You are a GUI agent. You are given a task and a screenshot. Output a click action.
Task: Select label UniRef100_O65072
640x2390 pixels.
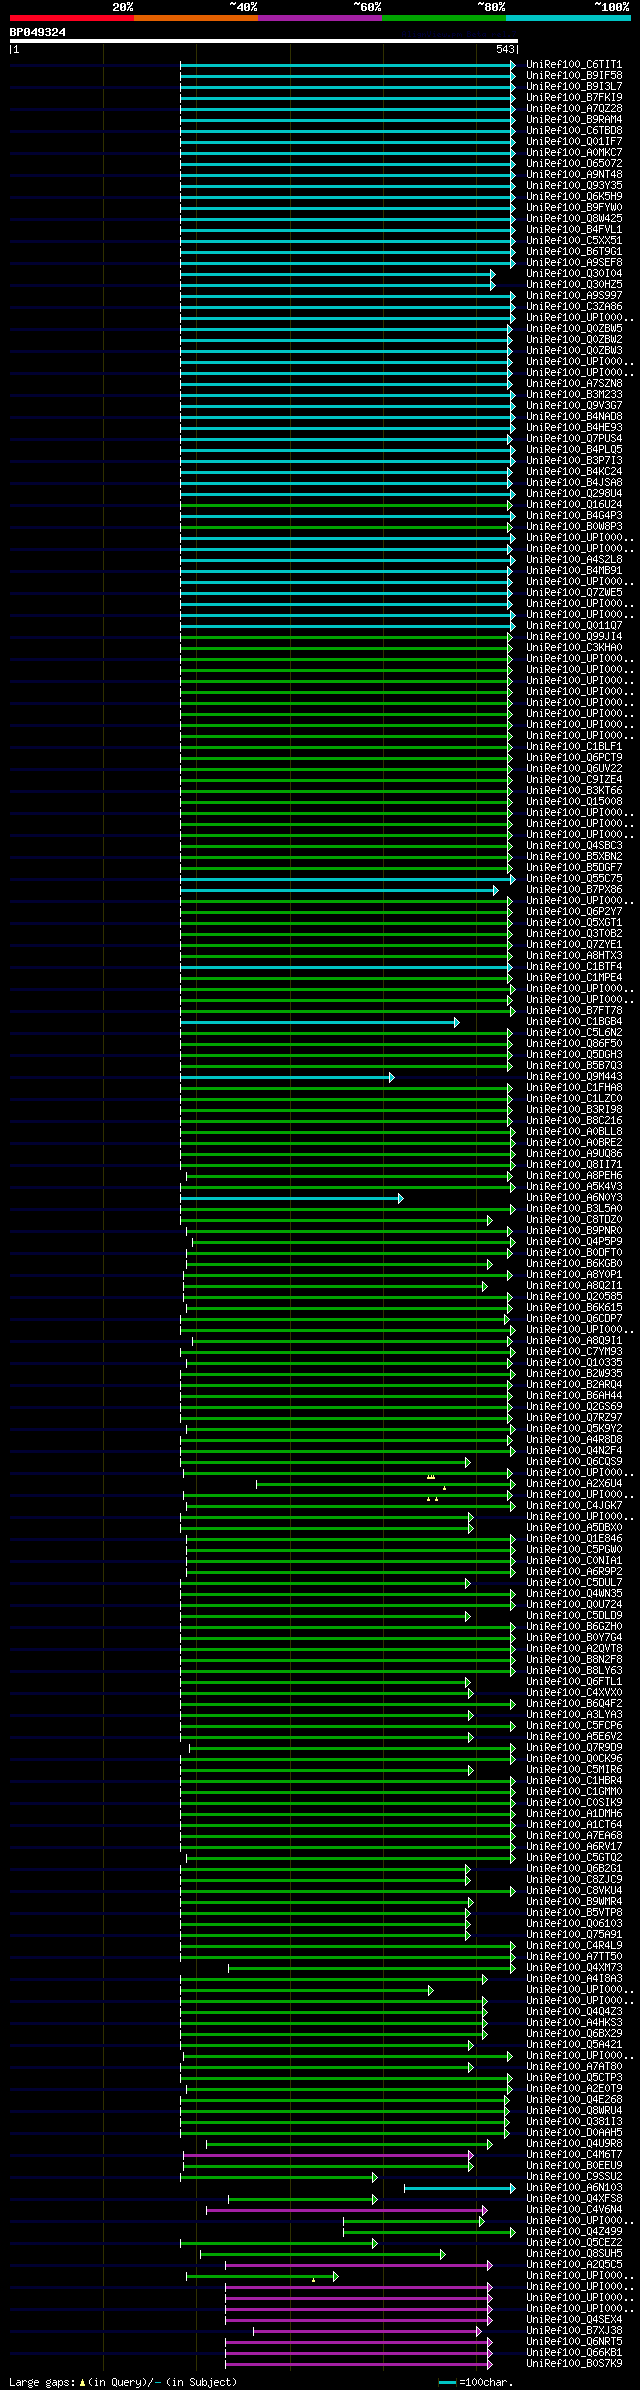pyautogui.click(x=574, y=163)
